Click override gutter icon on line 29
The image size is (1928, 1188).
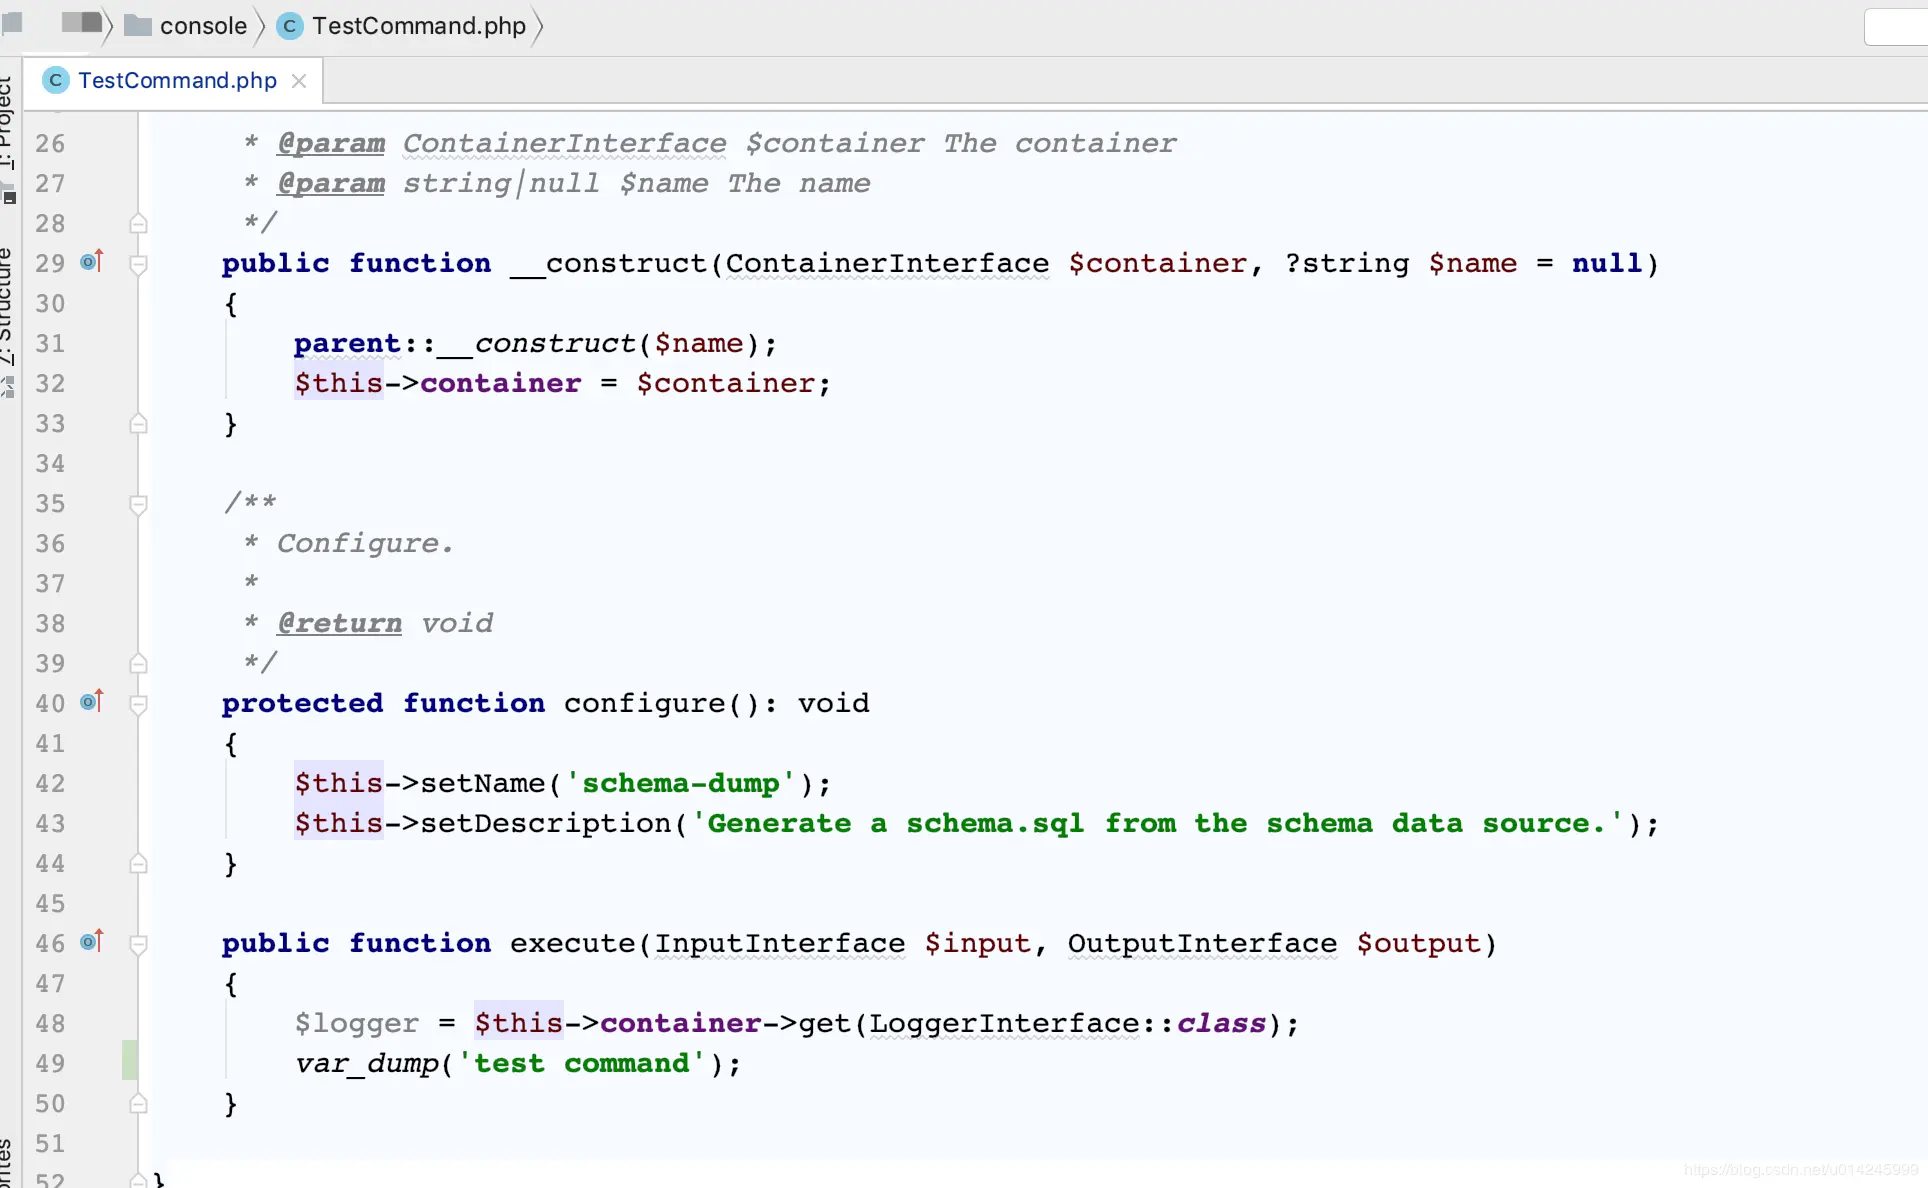tap(91, 262)
